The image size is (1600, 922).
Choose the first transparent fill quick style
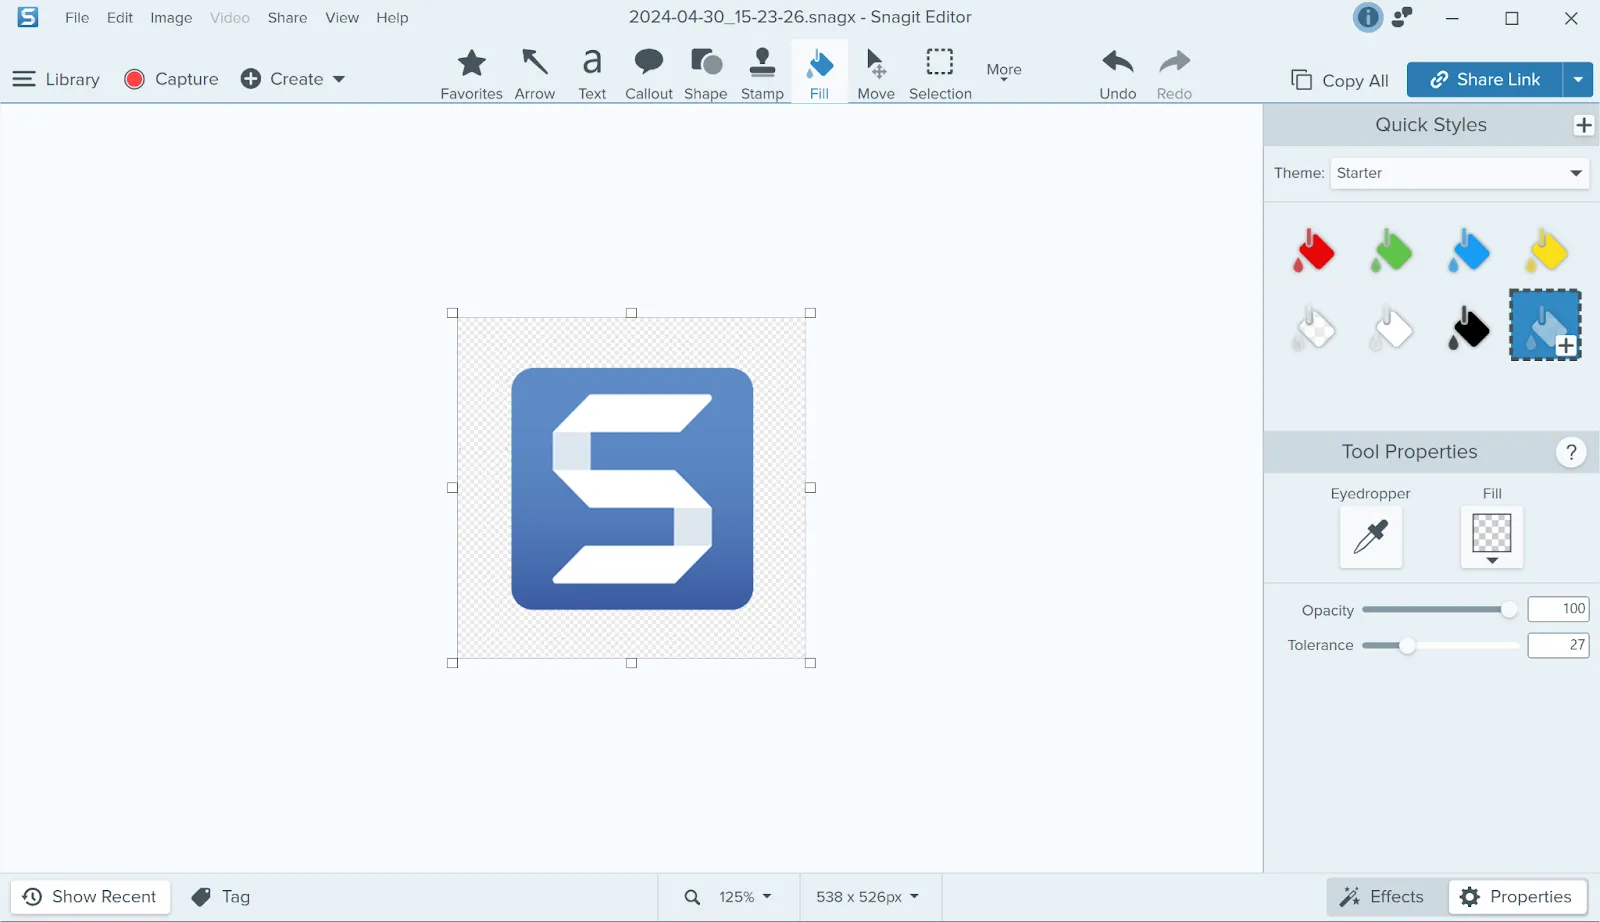1313,328
